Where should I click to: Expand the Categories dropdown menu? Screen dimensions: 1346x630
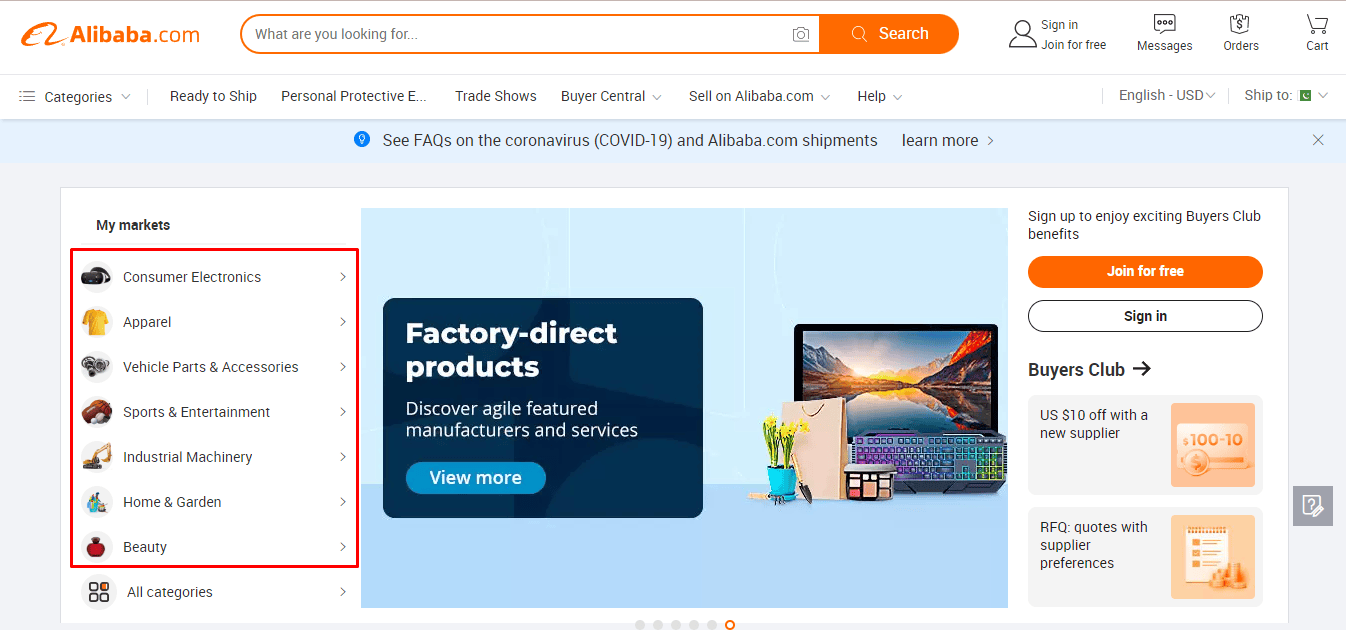[x=75, y=97]
